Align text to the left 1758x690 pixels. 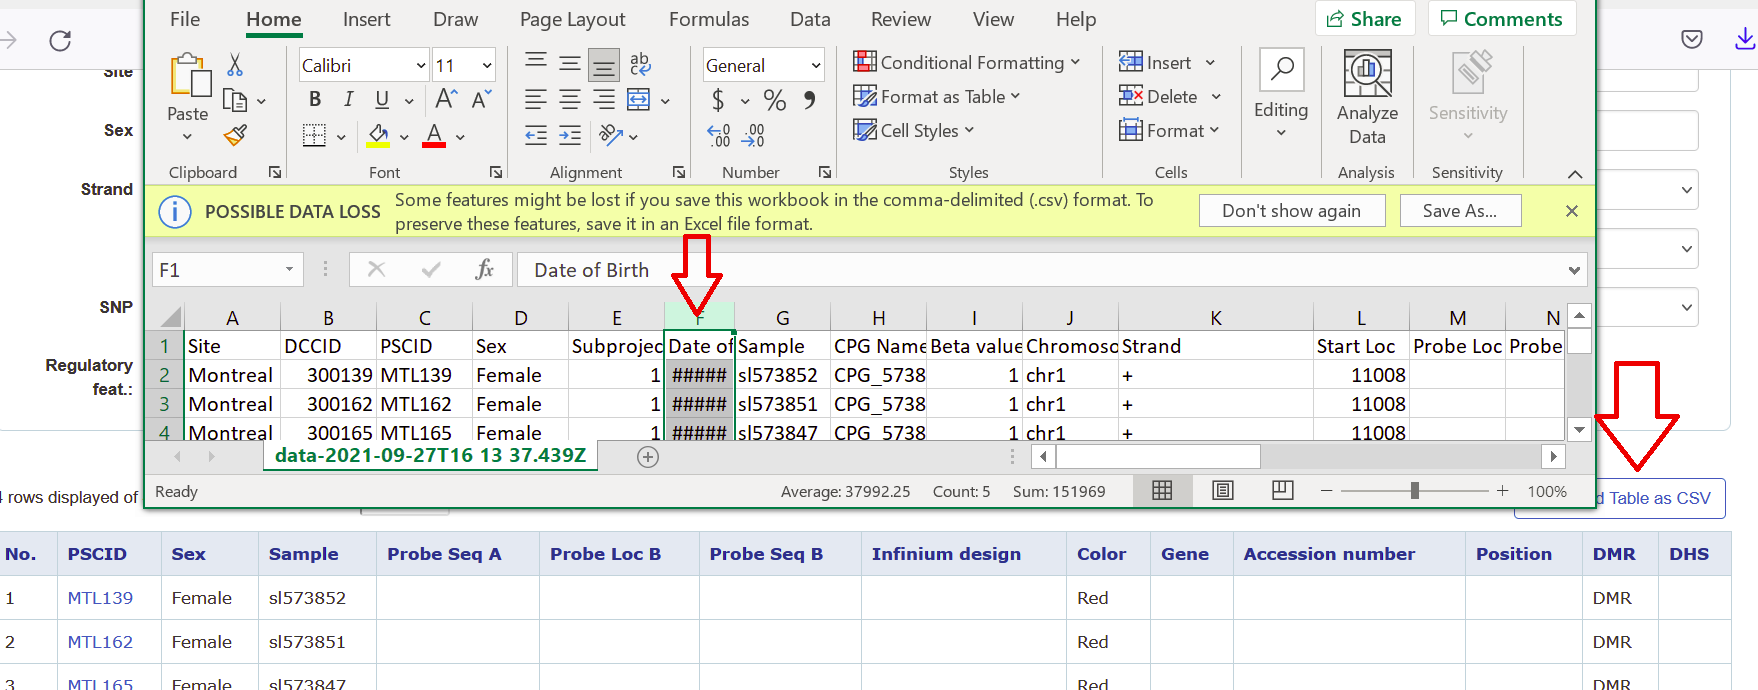(x=536, y=99)
